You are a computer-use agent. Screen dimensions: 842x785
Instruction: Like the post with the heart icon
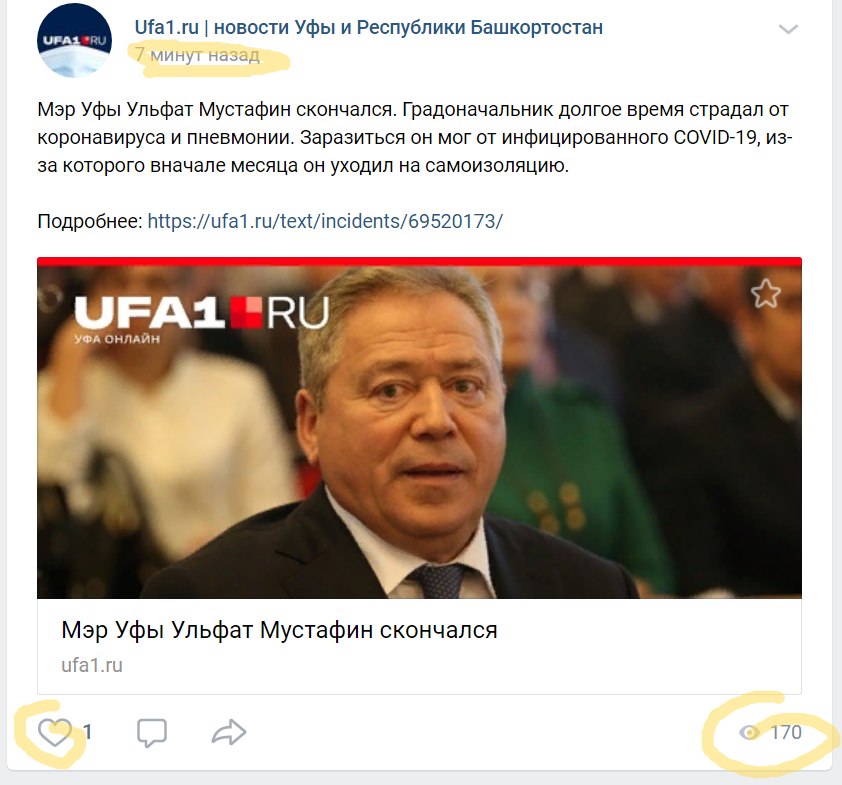55,732
